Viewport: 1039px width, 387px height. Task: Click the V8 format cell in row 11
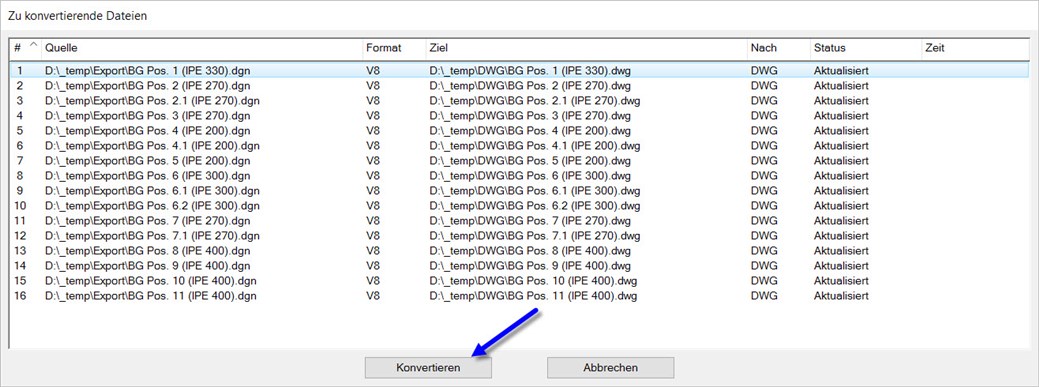pos(372,221)
